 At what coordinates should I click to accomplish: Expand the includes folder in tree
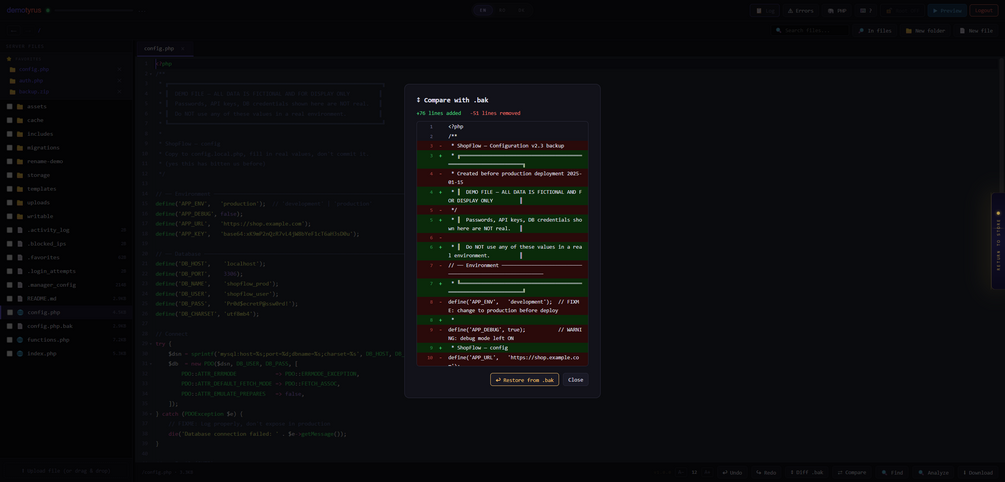[40, 134]
